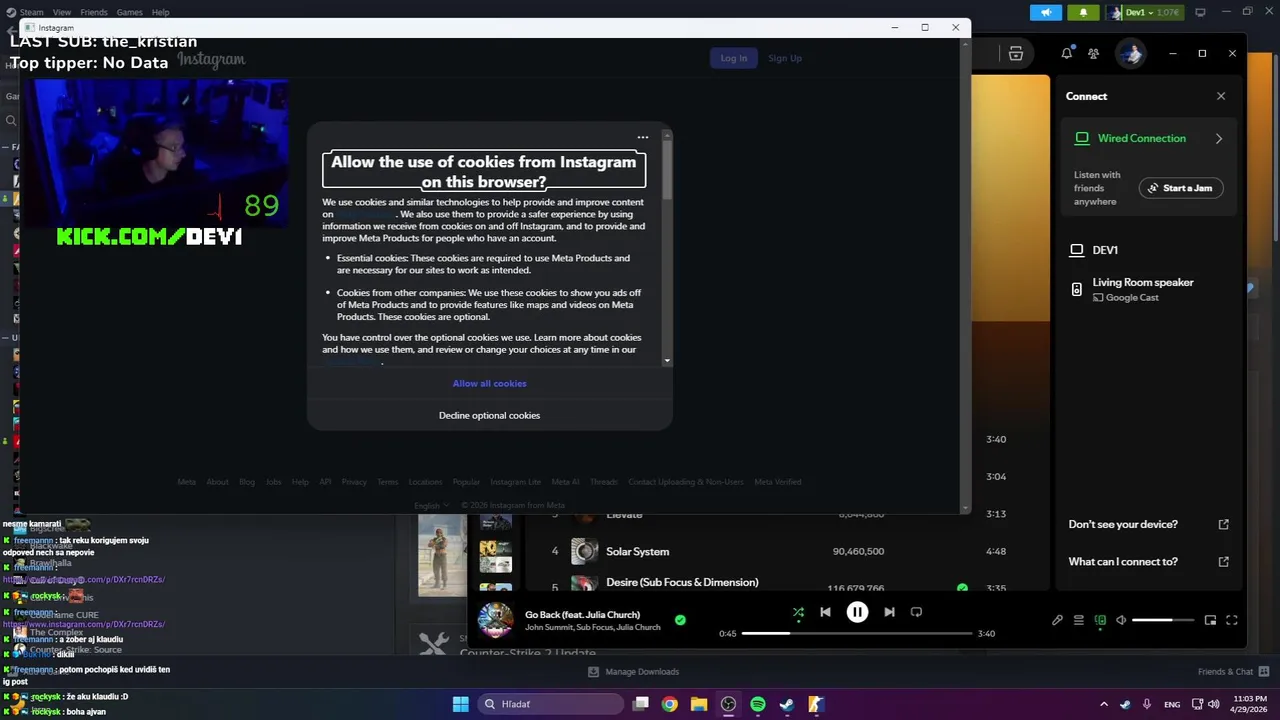Mute the Spotify volume speaker icon
This screenshot has width=1280, height=720.
click(1121, 620)
